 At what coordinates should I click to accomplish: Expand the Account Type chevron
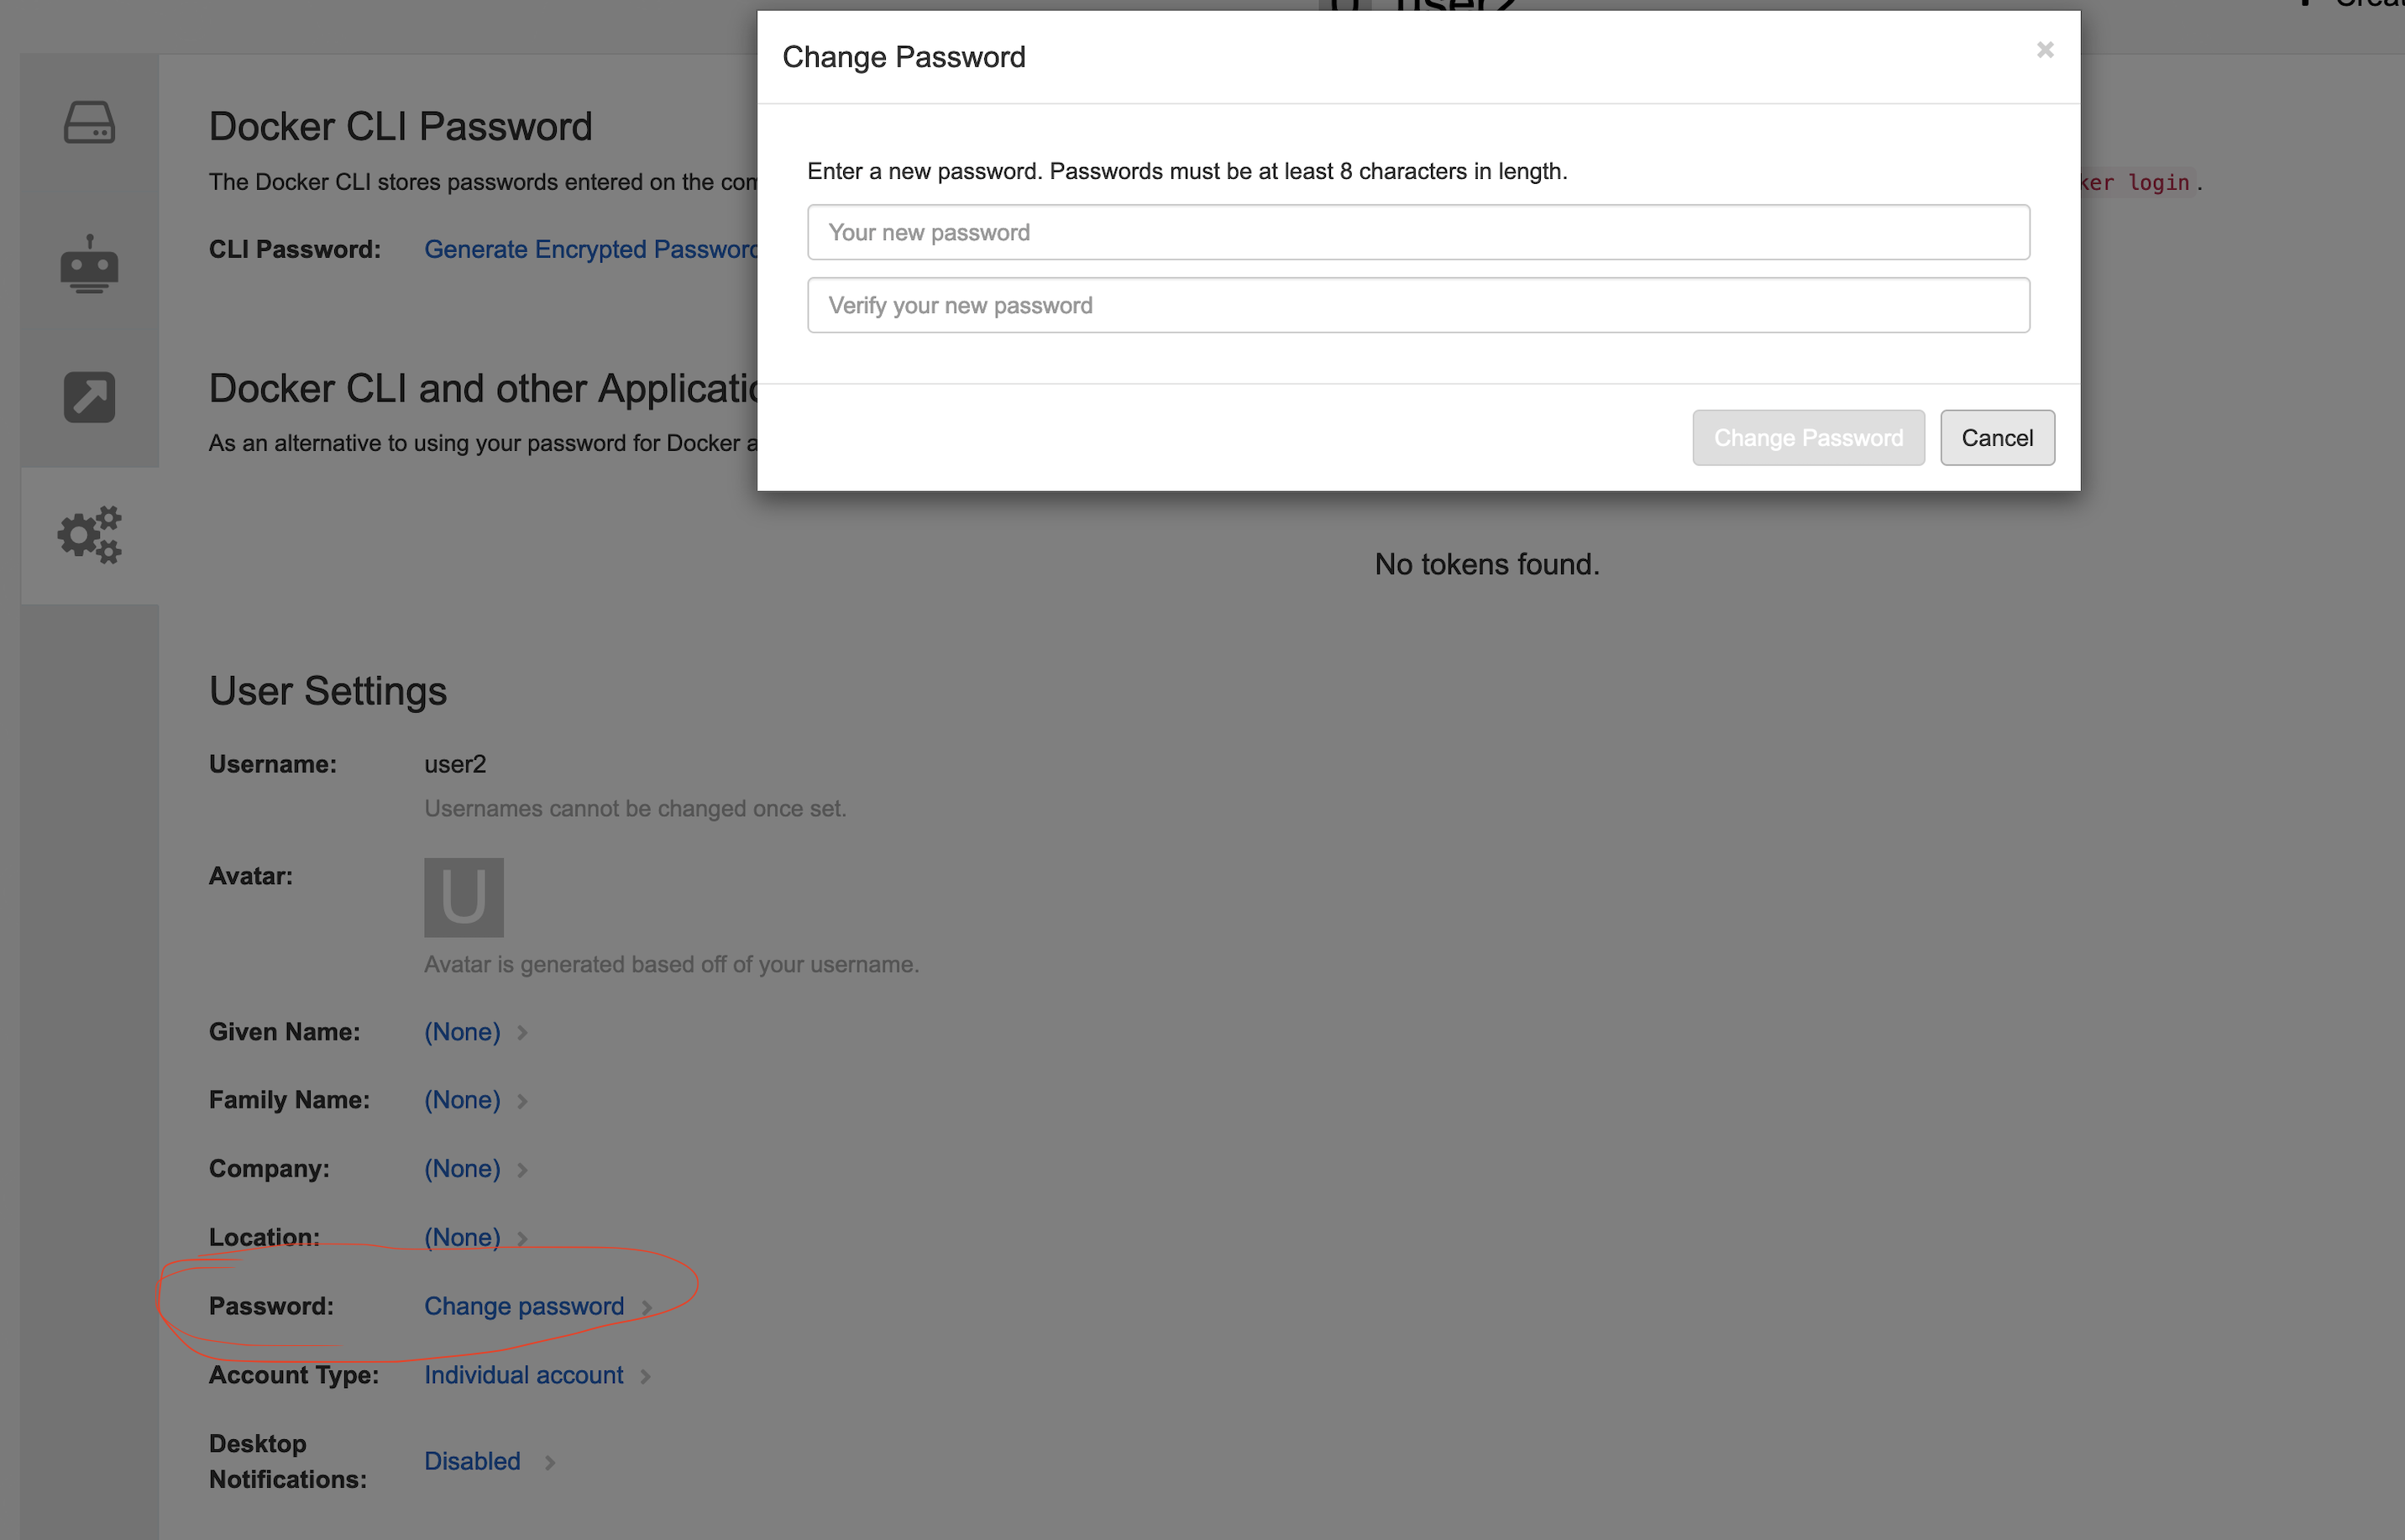(646, 1376)
